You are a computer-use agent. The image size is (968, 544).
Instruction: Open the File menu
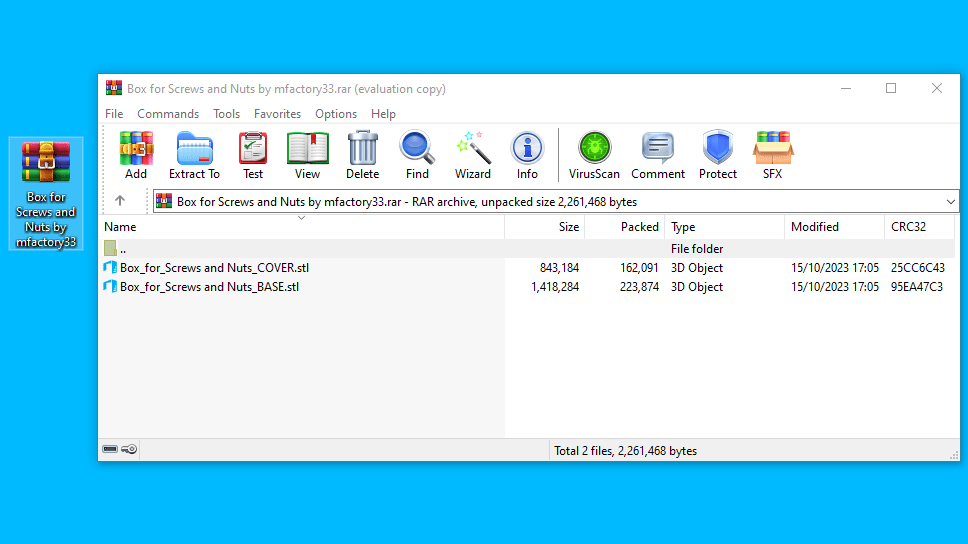coord(114,114)
